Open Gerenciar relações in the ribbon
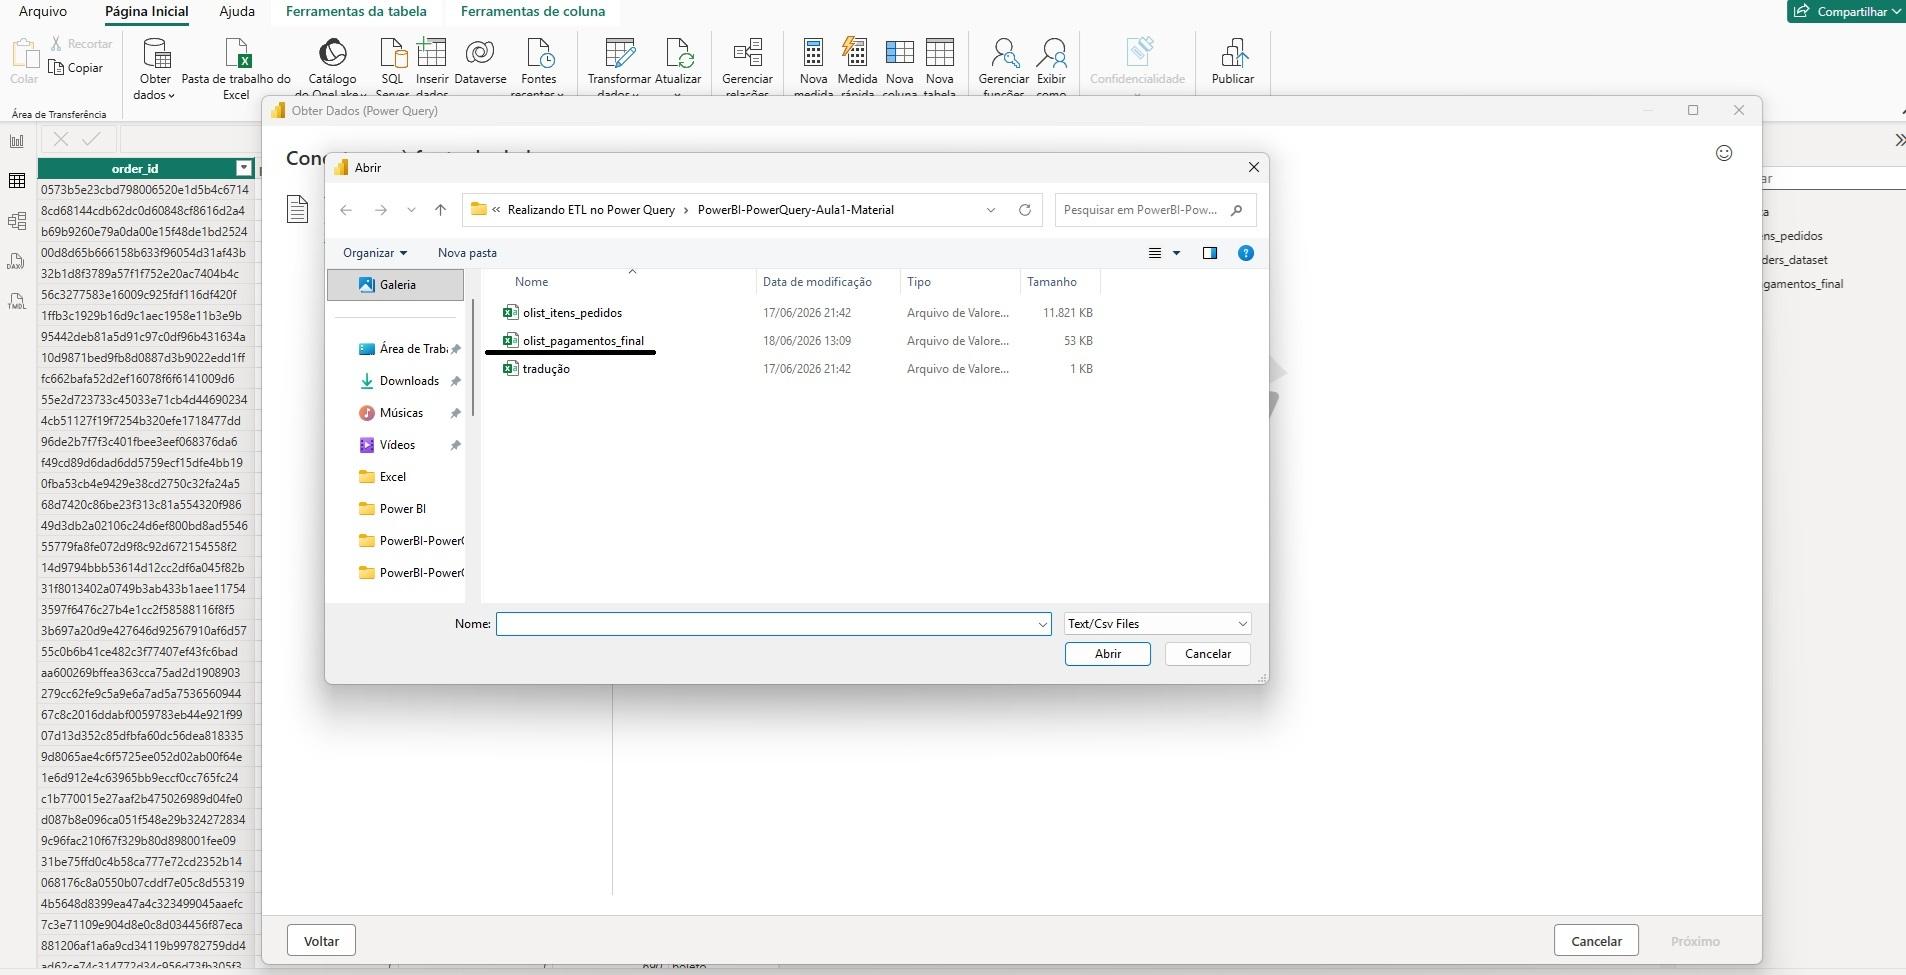The image size is (1906, 975). tap(747, 52)
